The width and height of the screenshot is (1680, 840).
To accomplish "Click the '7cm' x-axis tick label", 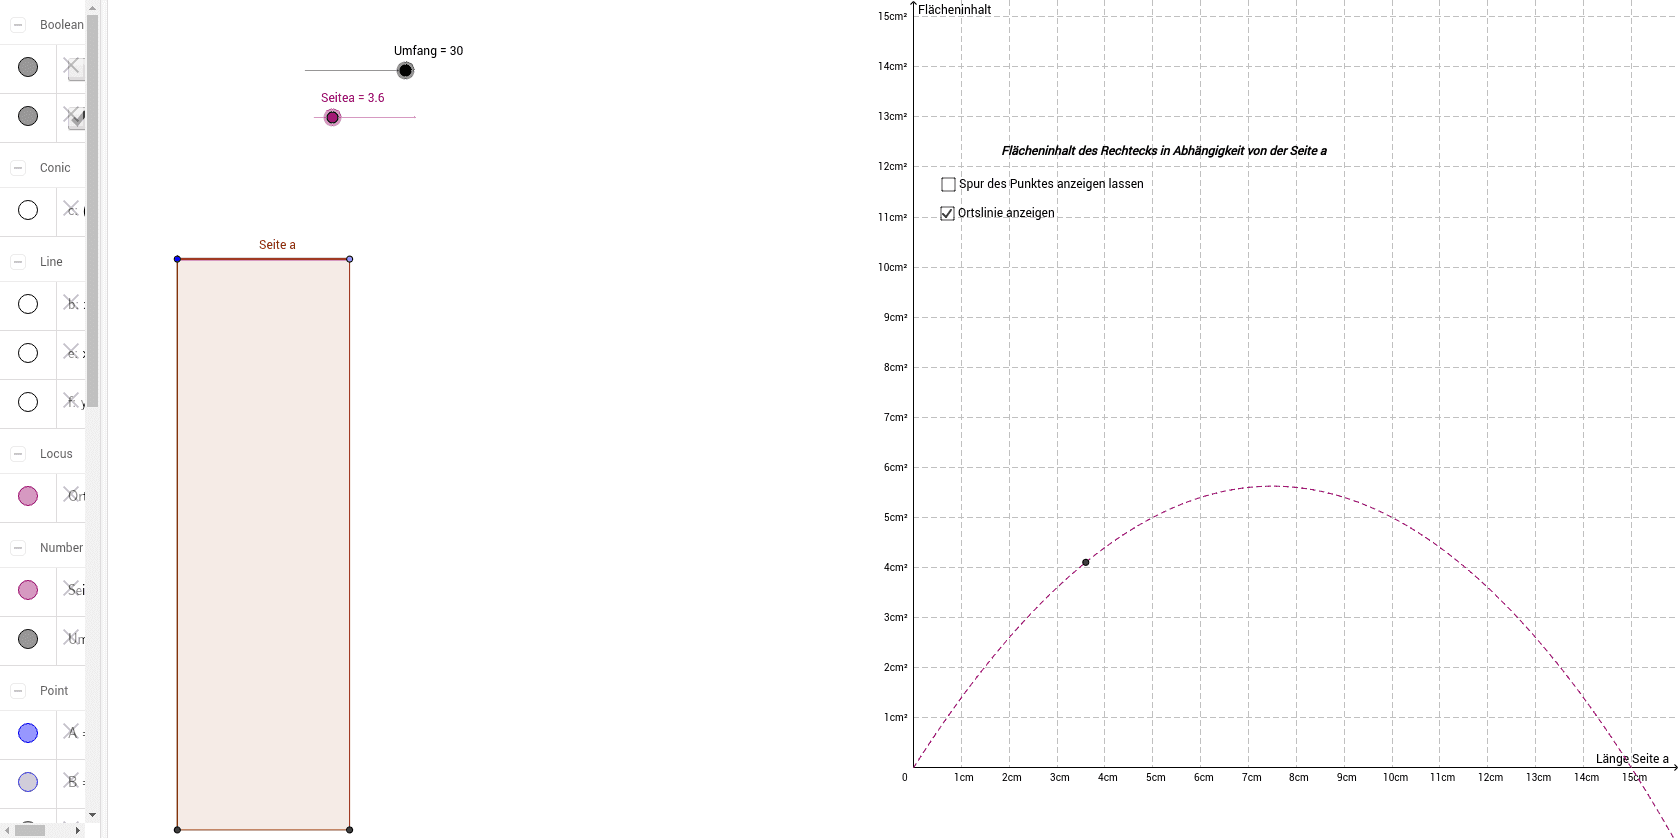I will pyautogui.click(x=1251, y=777).
